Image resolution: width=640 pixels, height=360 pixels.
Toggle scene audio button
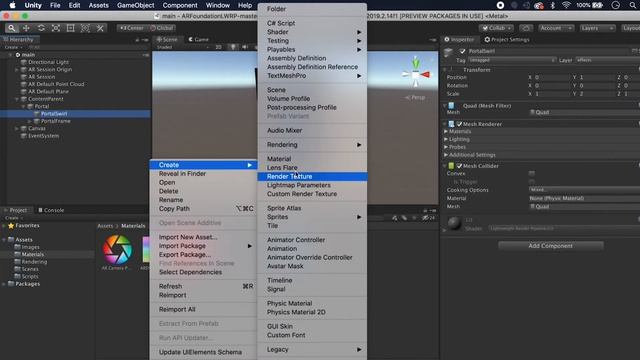click(244, 47)
